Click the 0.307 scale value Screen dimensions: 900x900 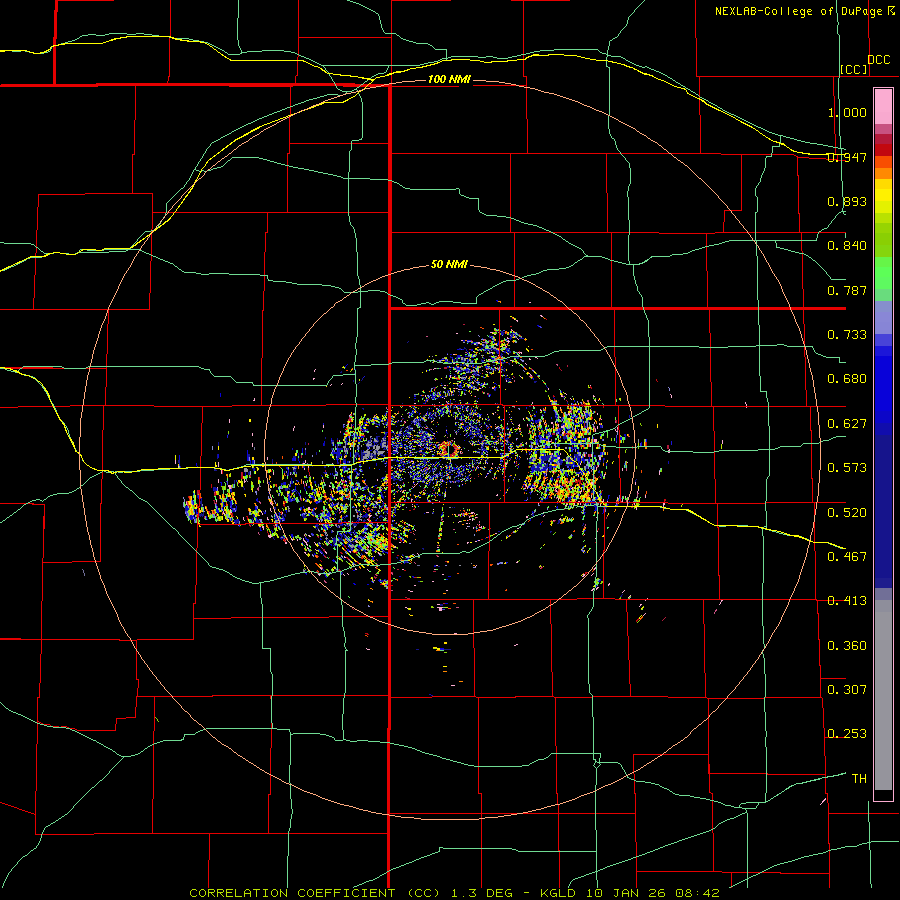click(847, 689)
